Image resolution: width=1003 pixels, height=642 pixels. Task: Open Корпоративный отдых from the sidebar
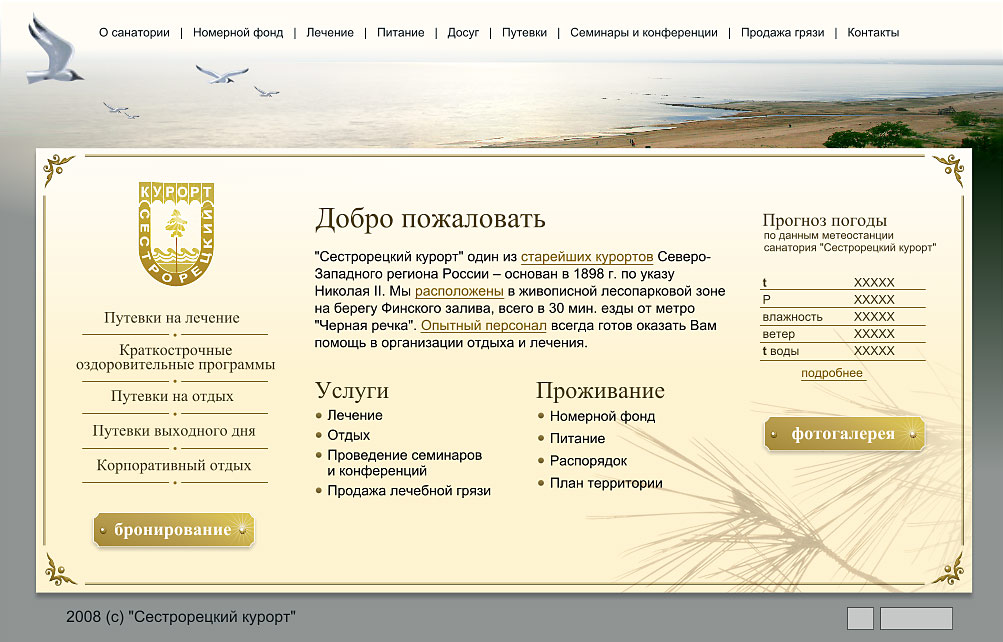coord(174,463)
